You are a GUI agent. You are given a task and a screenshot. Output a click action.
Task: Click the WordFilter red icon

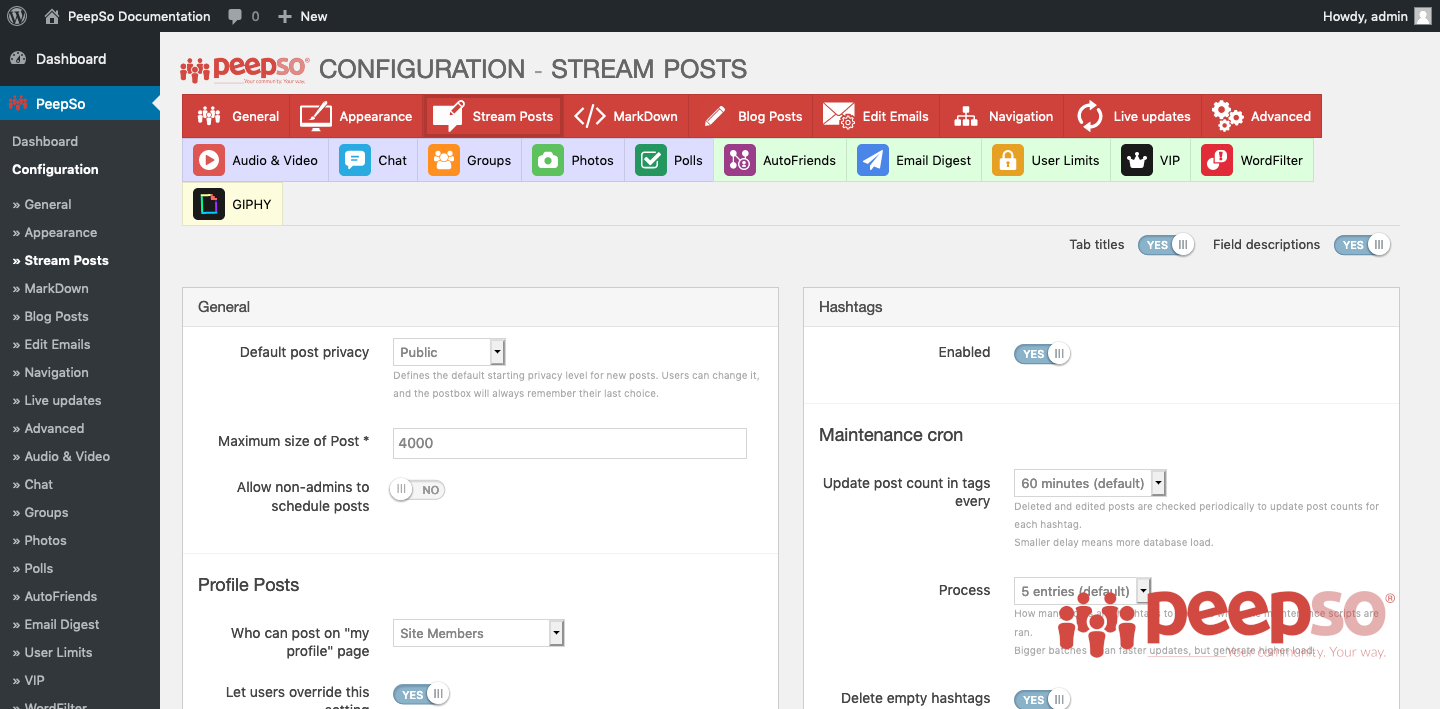pyautogui.click(x=1217, y=160)
